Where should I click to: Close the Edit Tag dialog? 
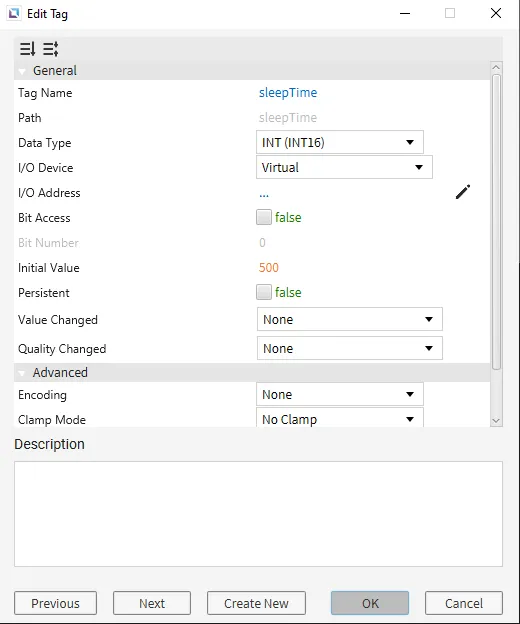tap(496, 14)
